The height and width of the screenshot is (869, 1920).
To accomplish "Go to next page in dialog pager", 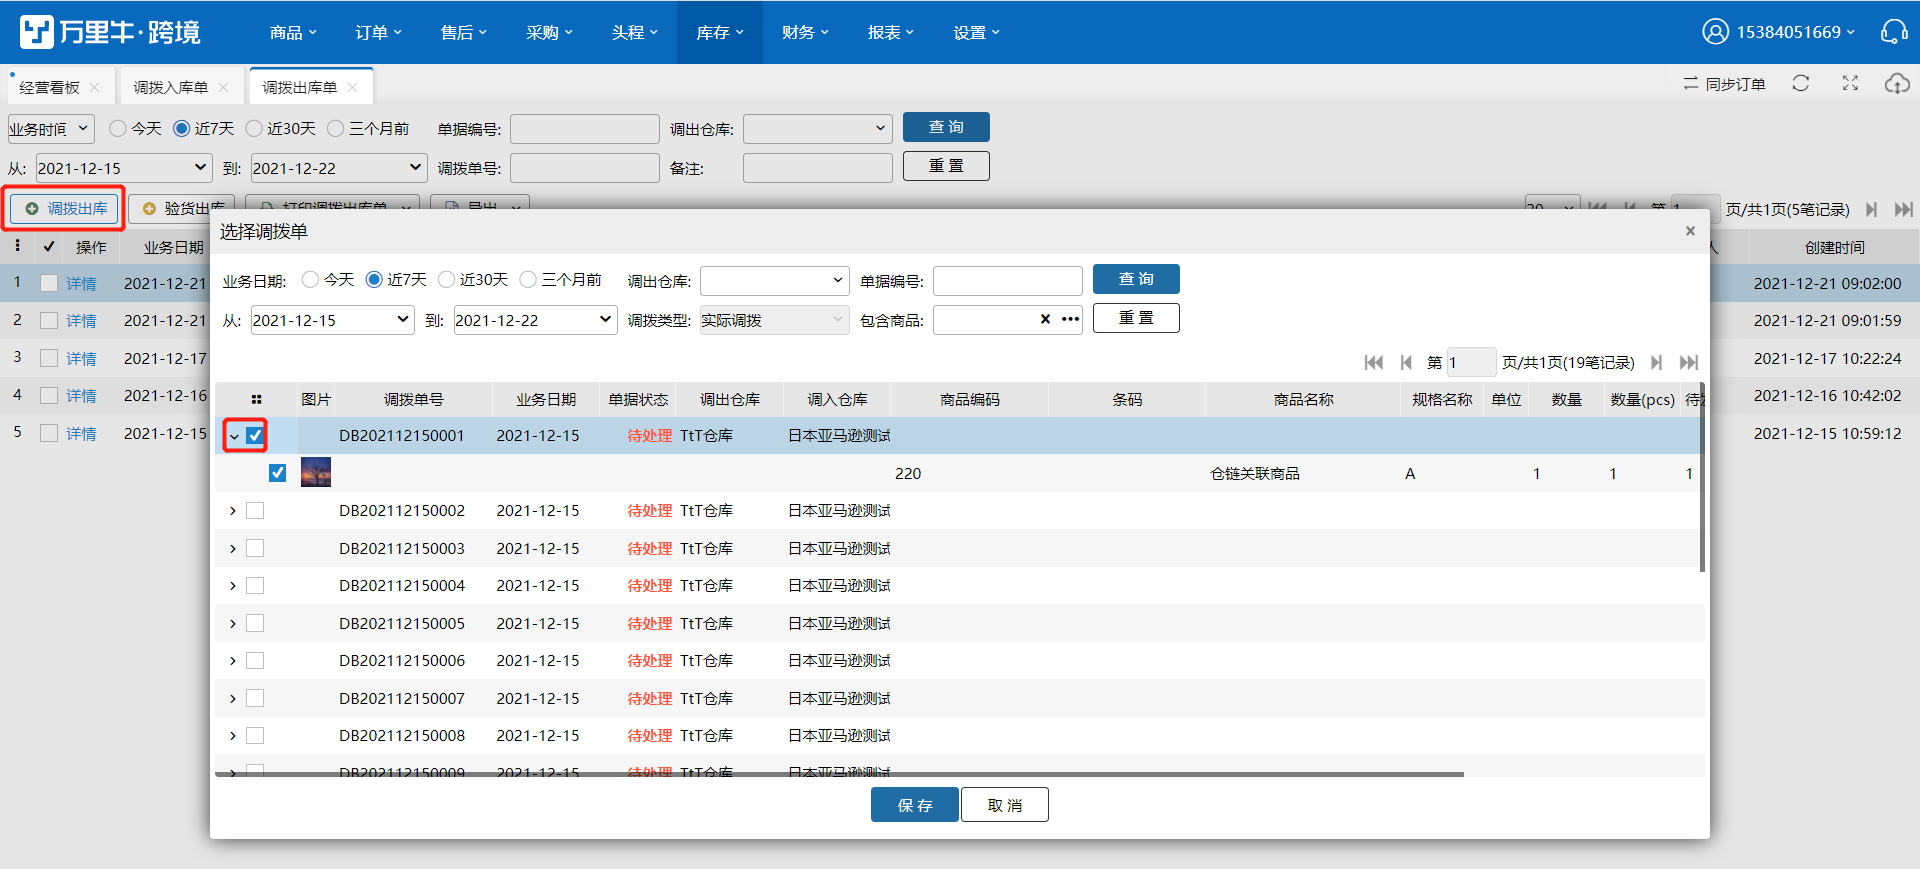I will [x=1656, y=362].
